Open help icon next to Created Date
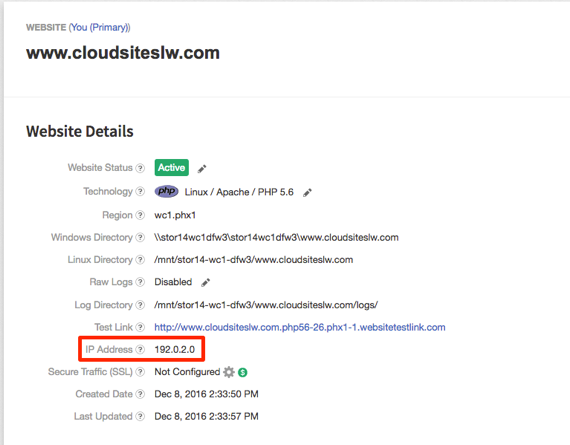The image size is (570, 445). coord(140,394)
